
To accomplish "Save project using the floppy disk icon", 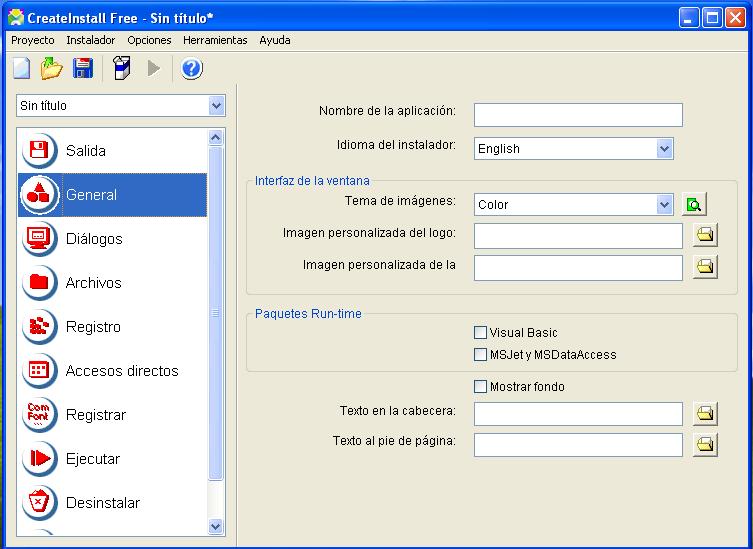I will [83, 68].
